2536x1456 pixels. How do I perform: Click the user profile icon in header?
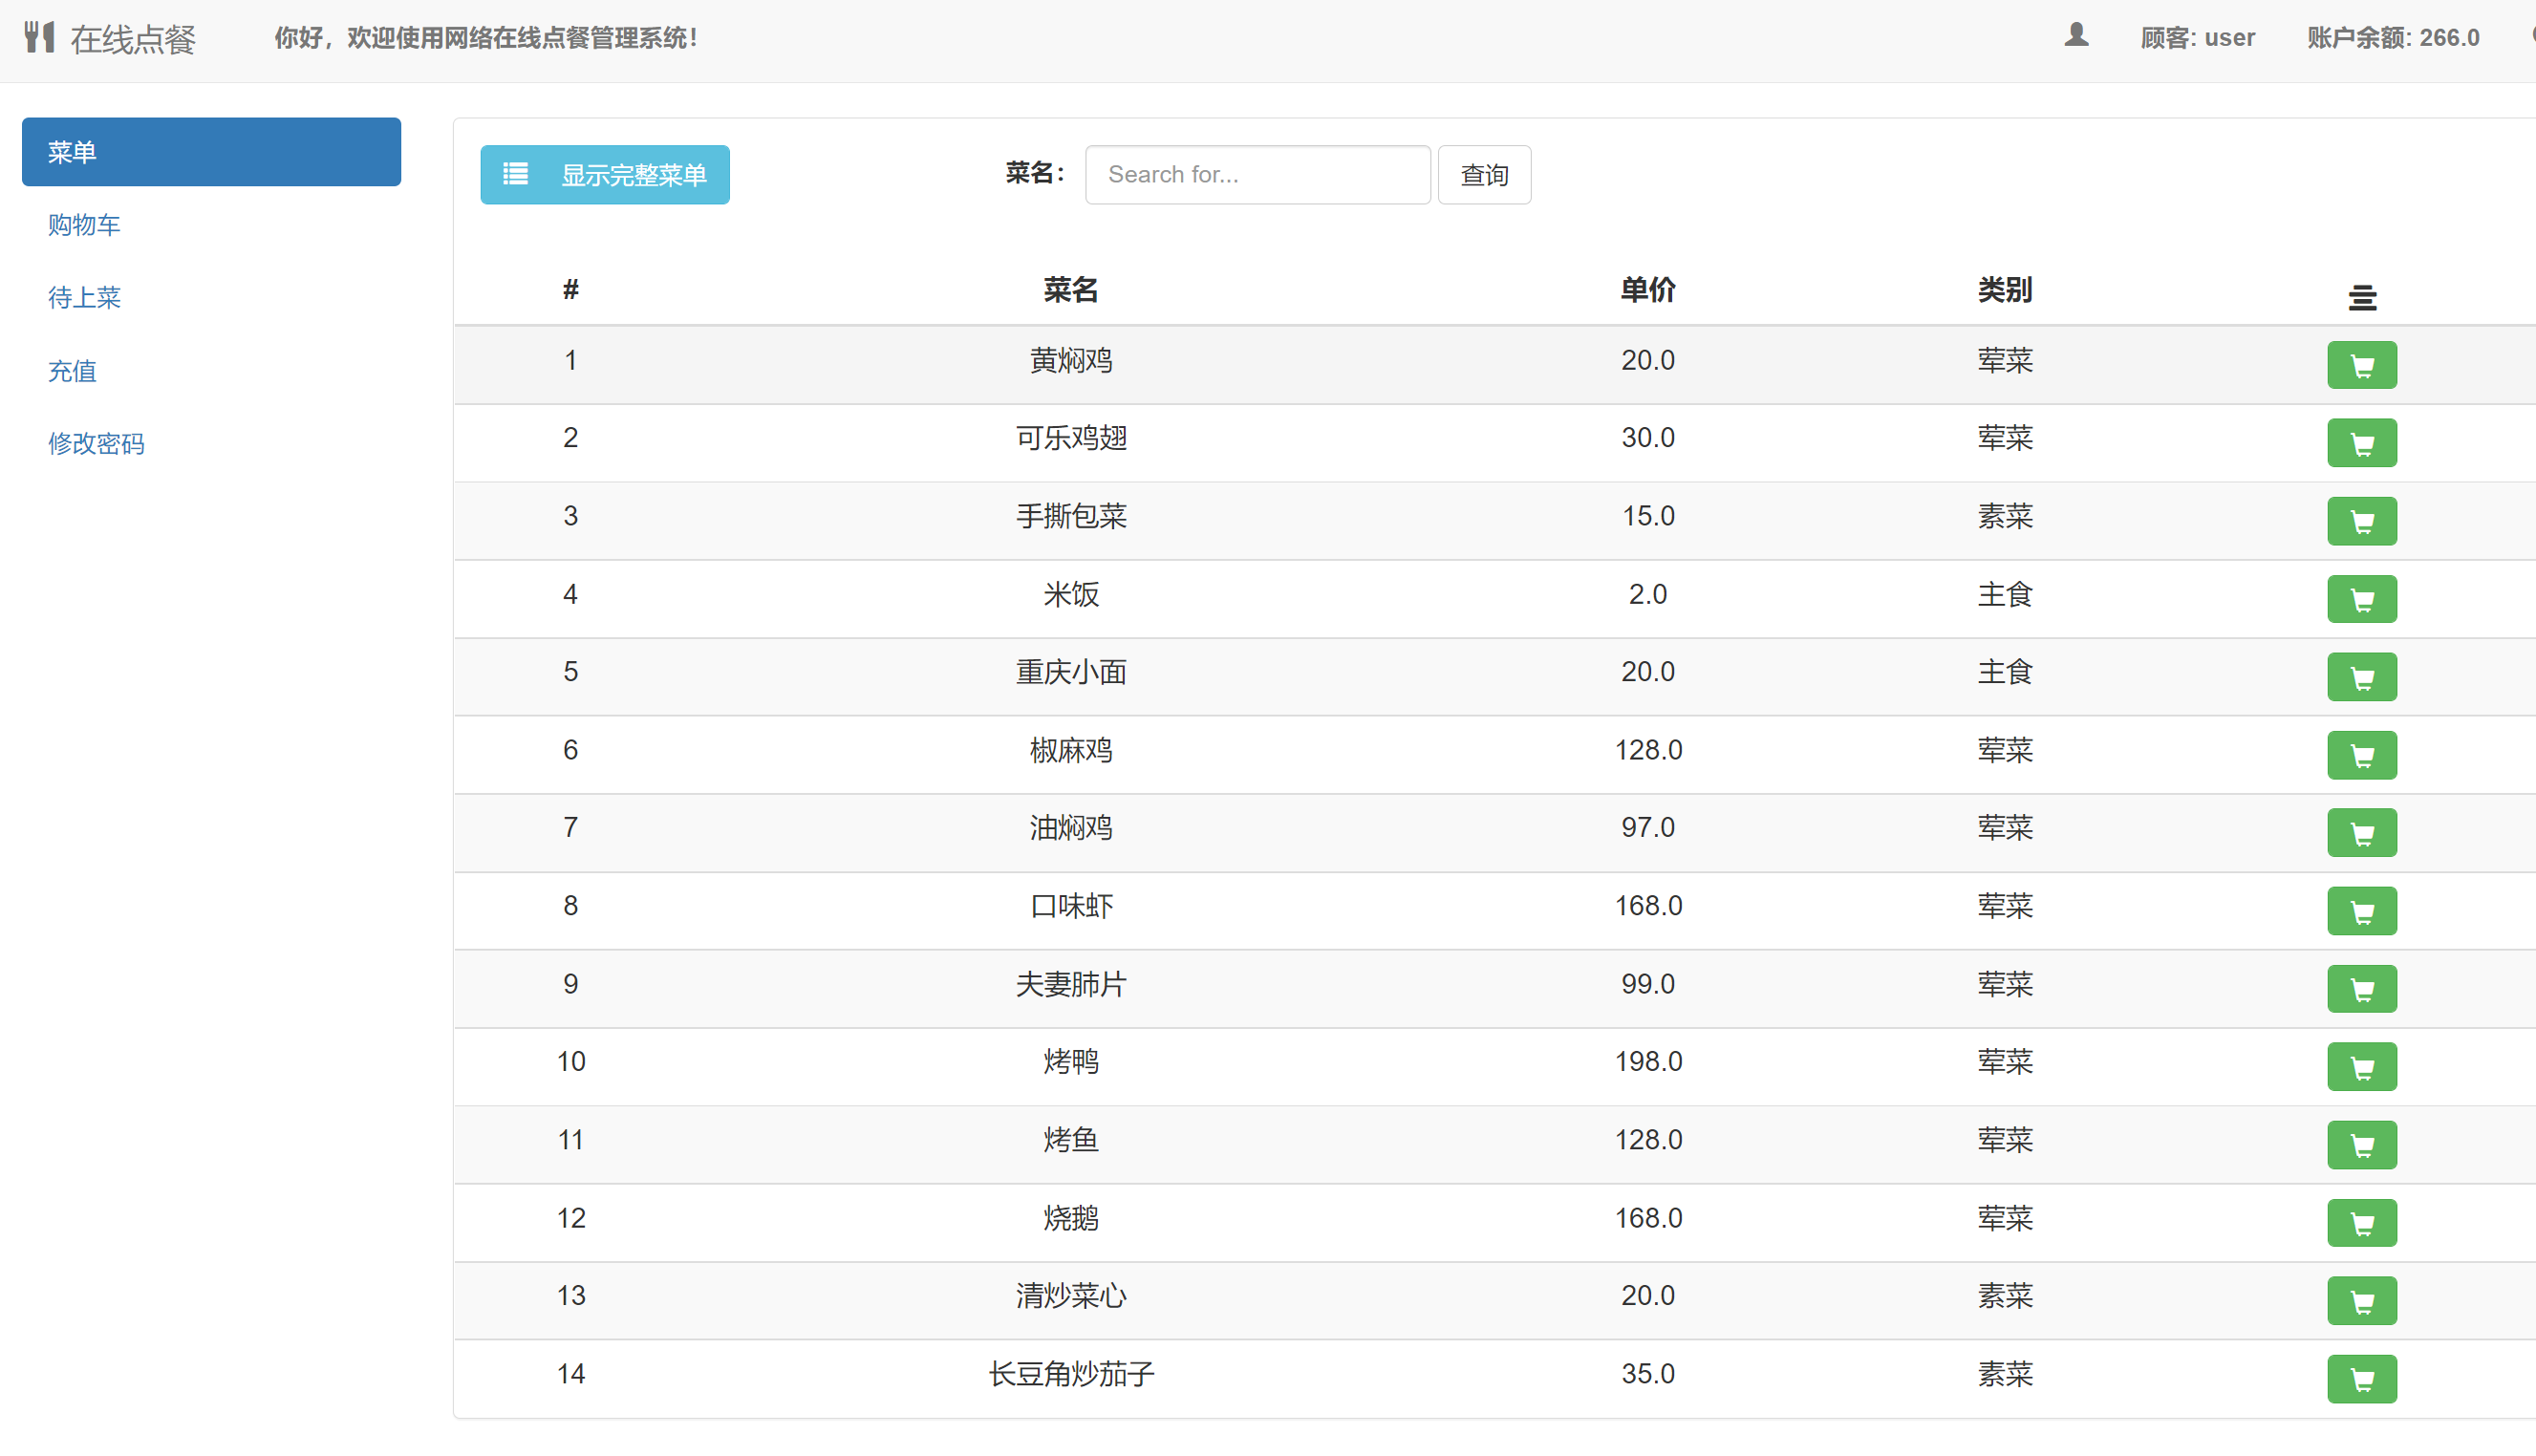point(2076,35)
